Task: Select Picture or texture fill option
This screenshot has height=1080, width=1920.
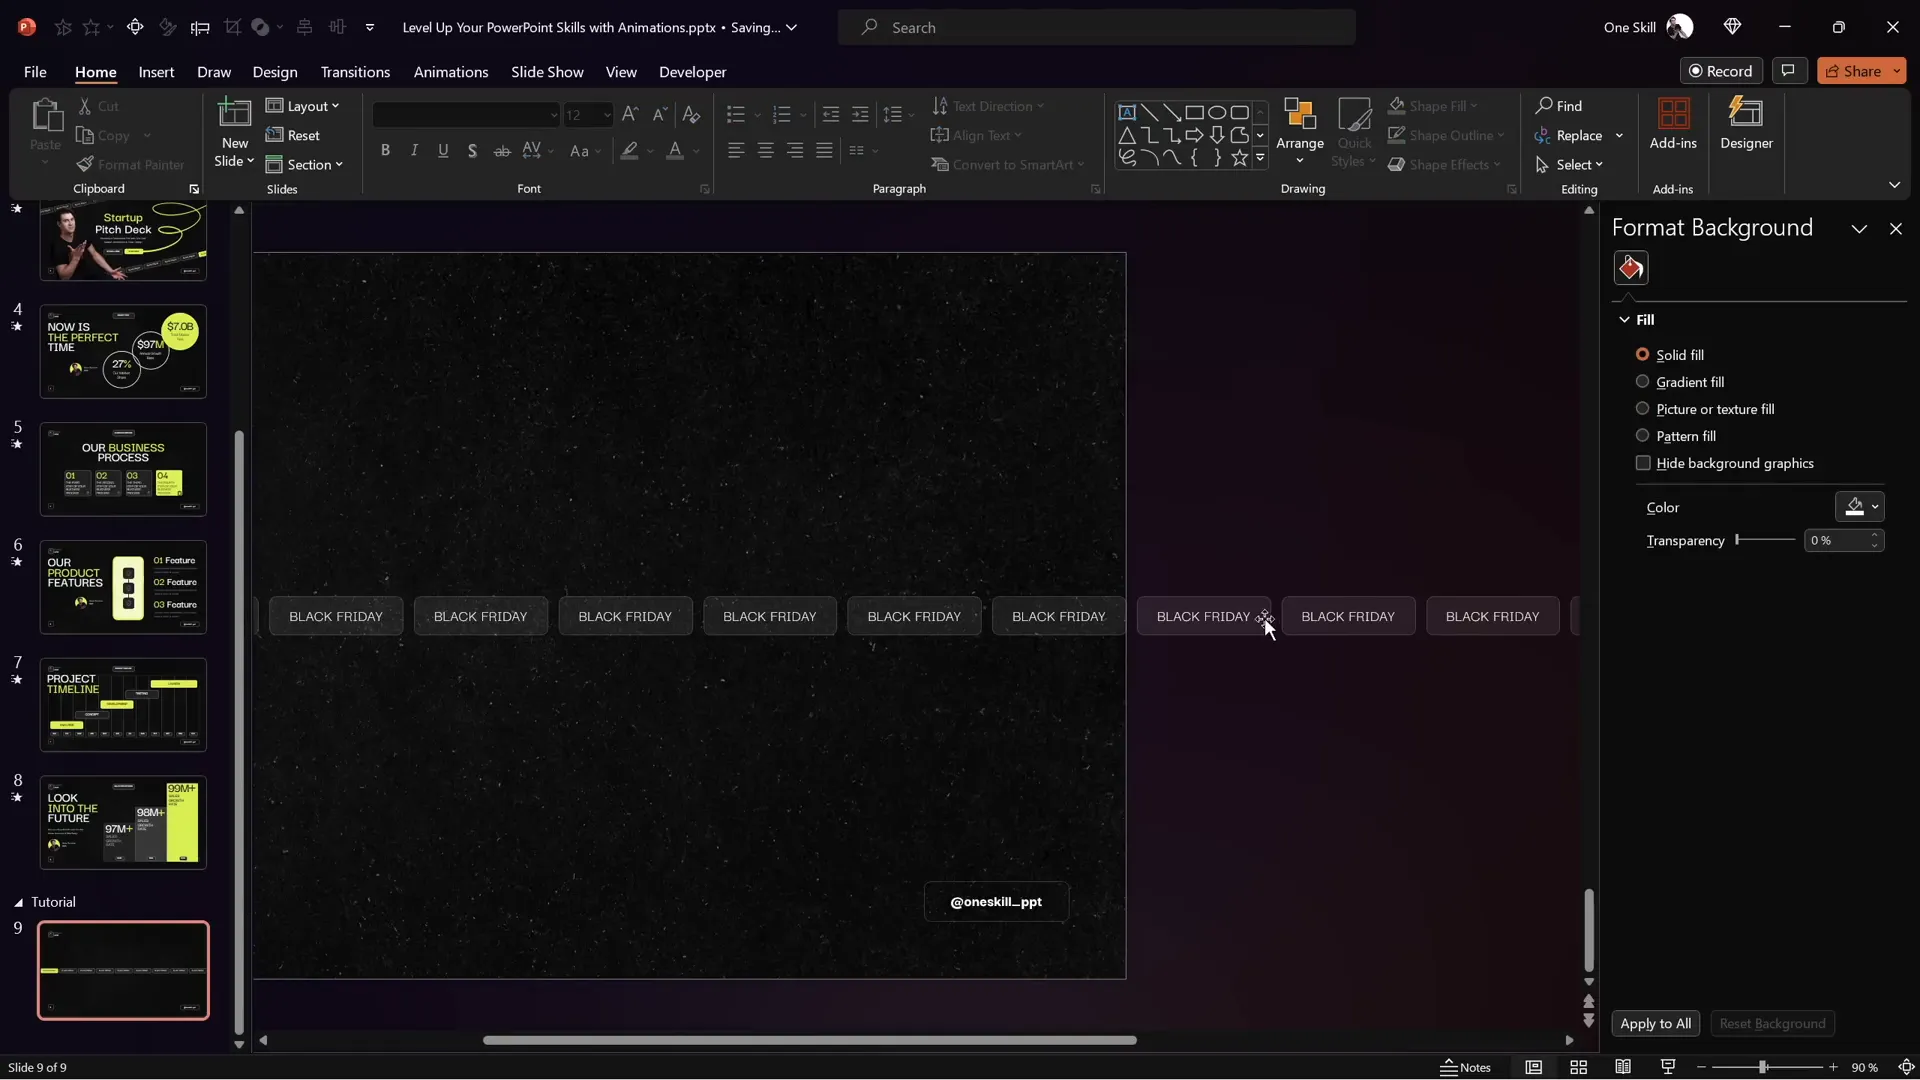Action: coord(1642,409)
